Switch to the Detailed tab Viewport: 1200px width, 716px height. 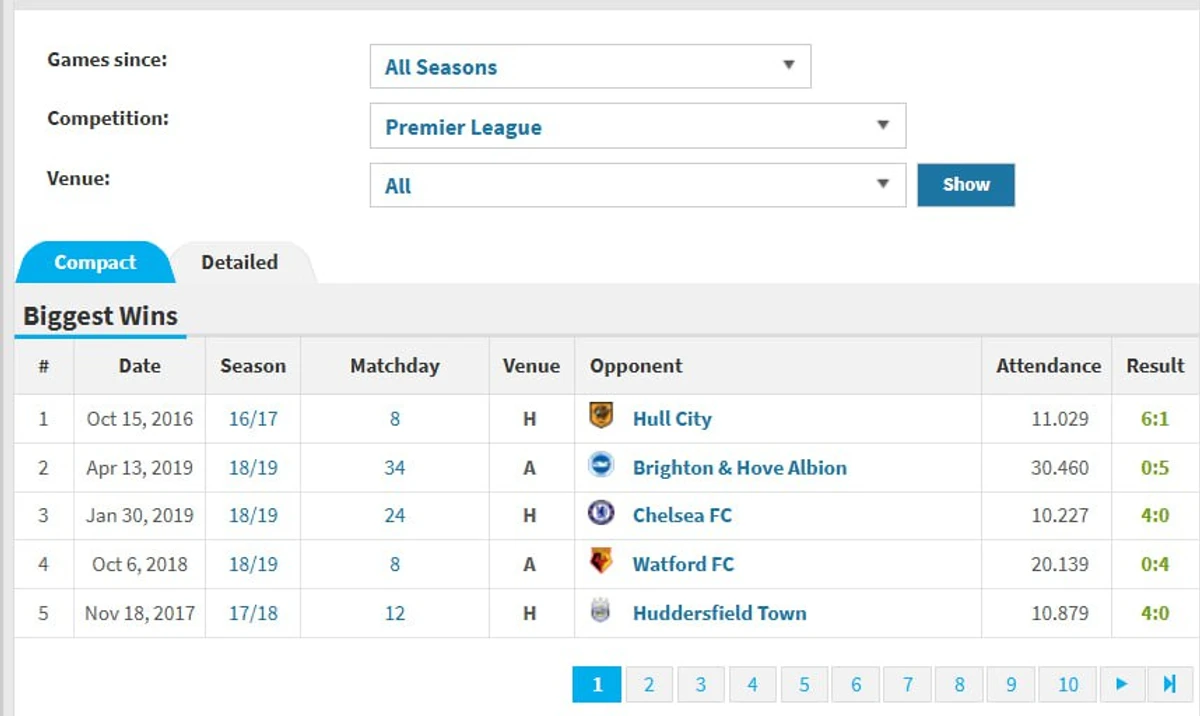click(x=240, y=263)
